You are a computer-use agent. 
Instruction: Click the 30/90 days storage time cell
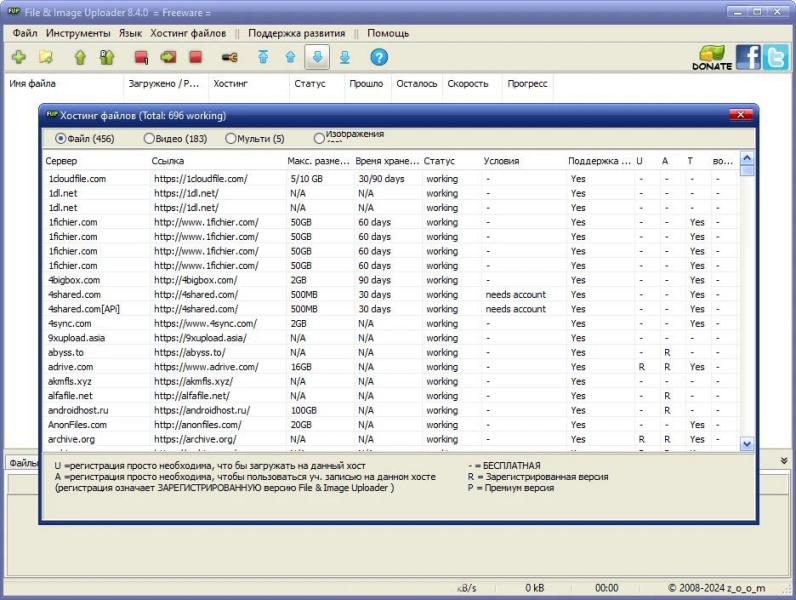381,179
